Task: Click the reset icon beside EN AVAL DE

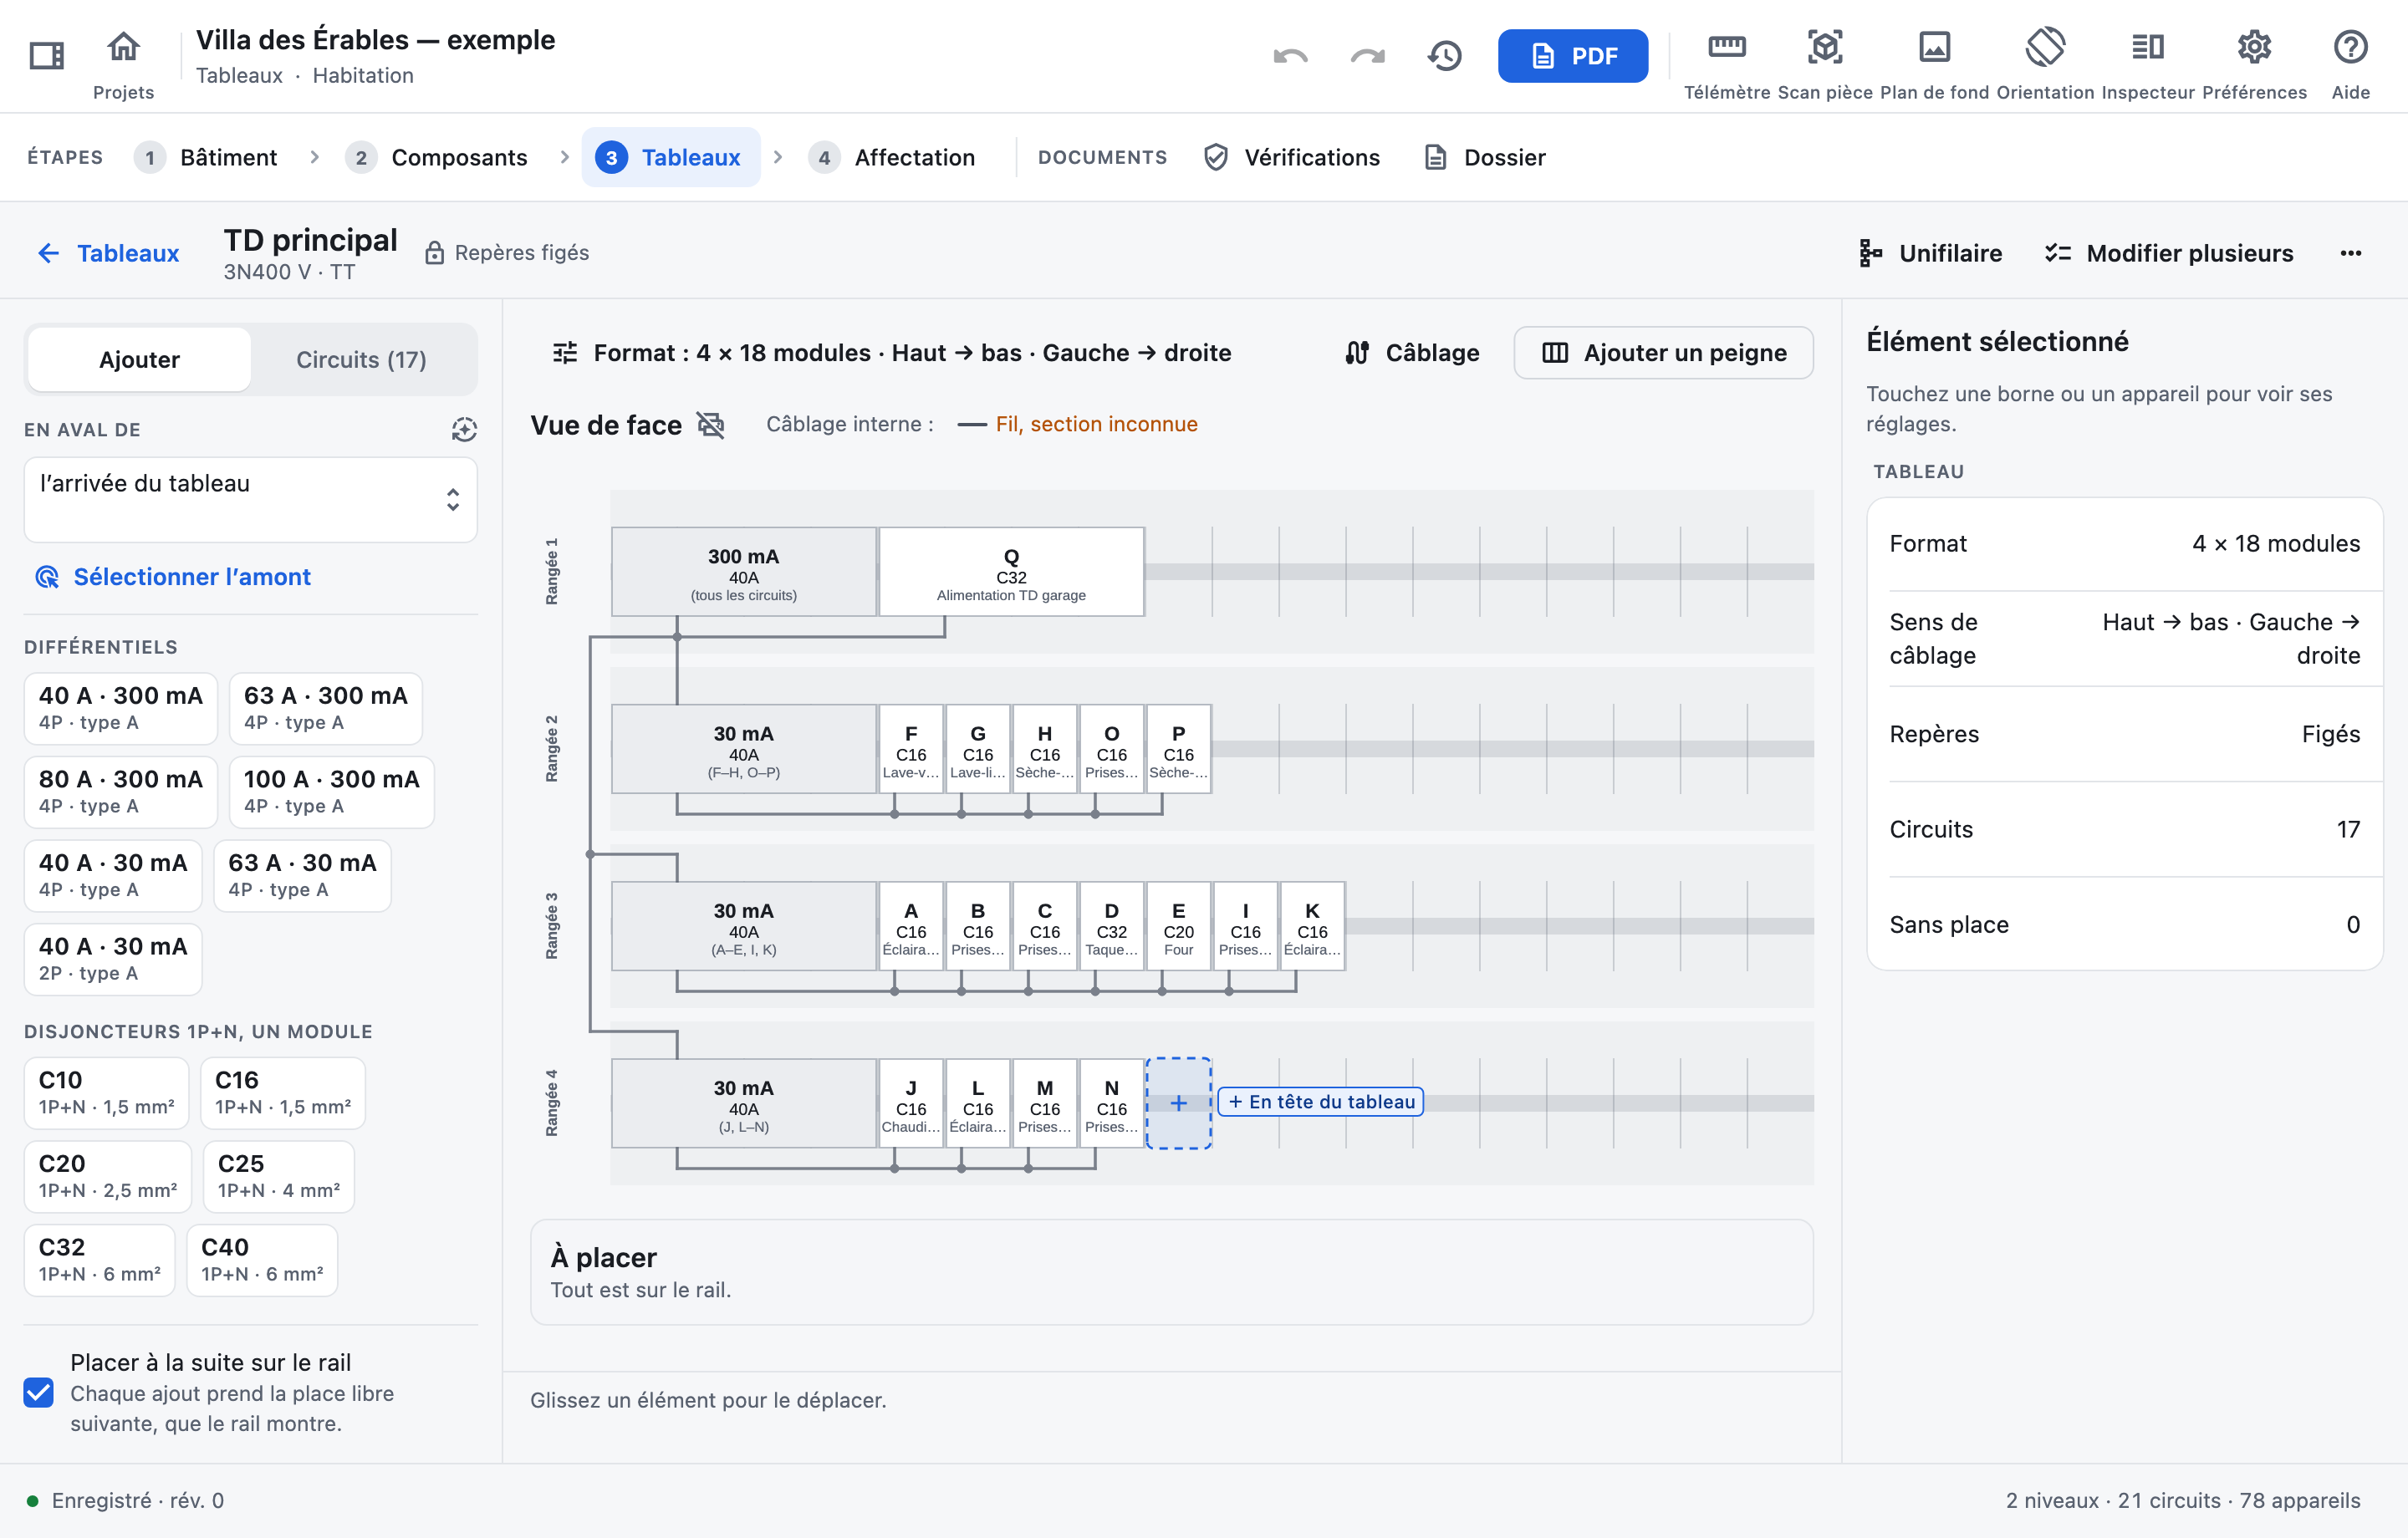Action: pos(463,430)
